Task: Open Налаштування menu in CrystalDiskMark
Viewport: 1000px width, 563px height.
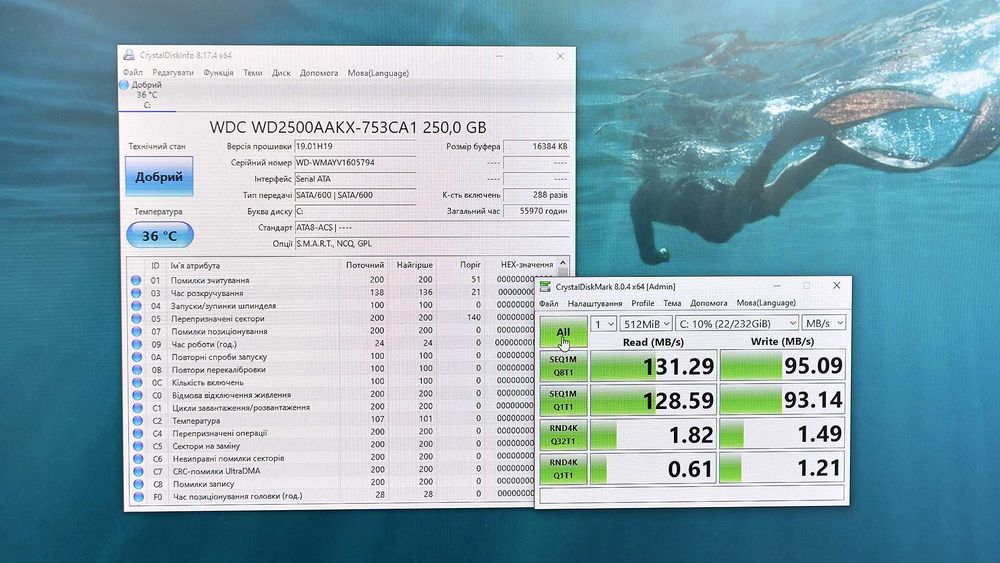Action: pos(595,303)
